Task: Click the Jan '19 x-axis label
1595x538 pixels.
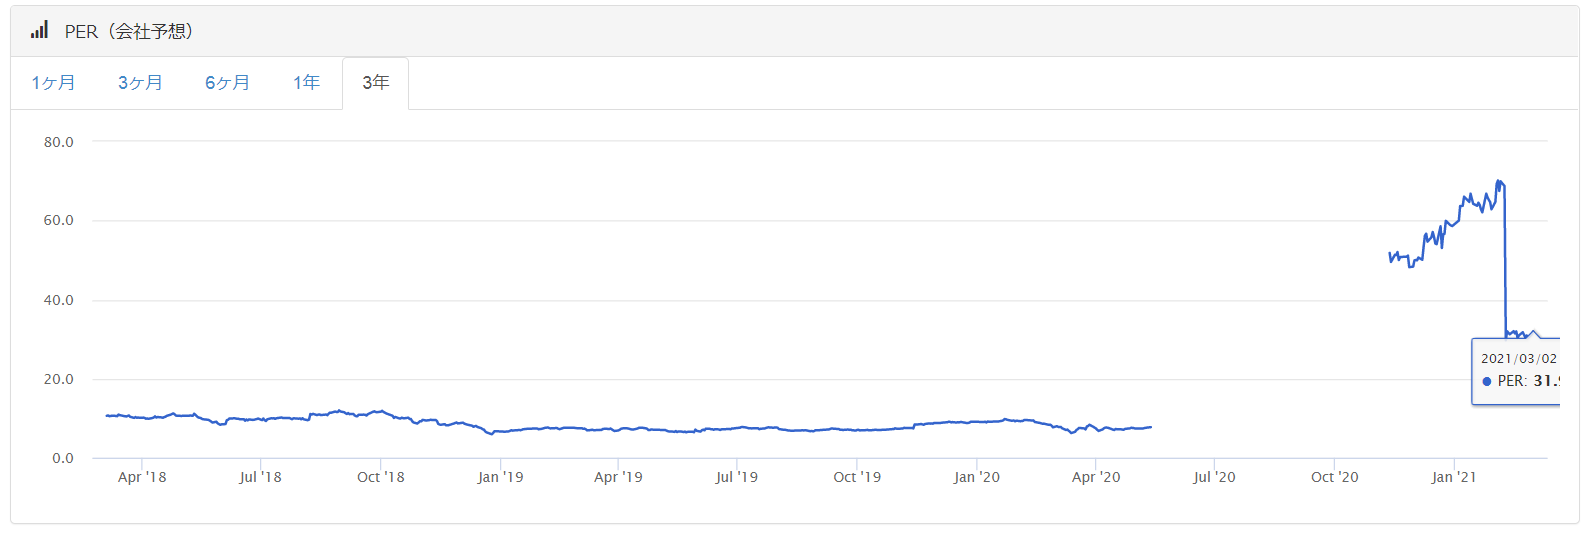Action: point(500,477)
